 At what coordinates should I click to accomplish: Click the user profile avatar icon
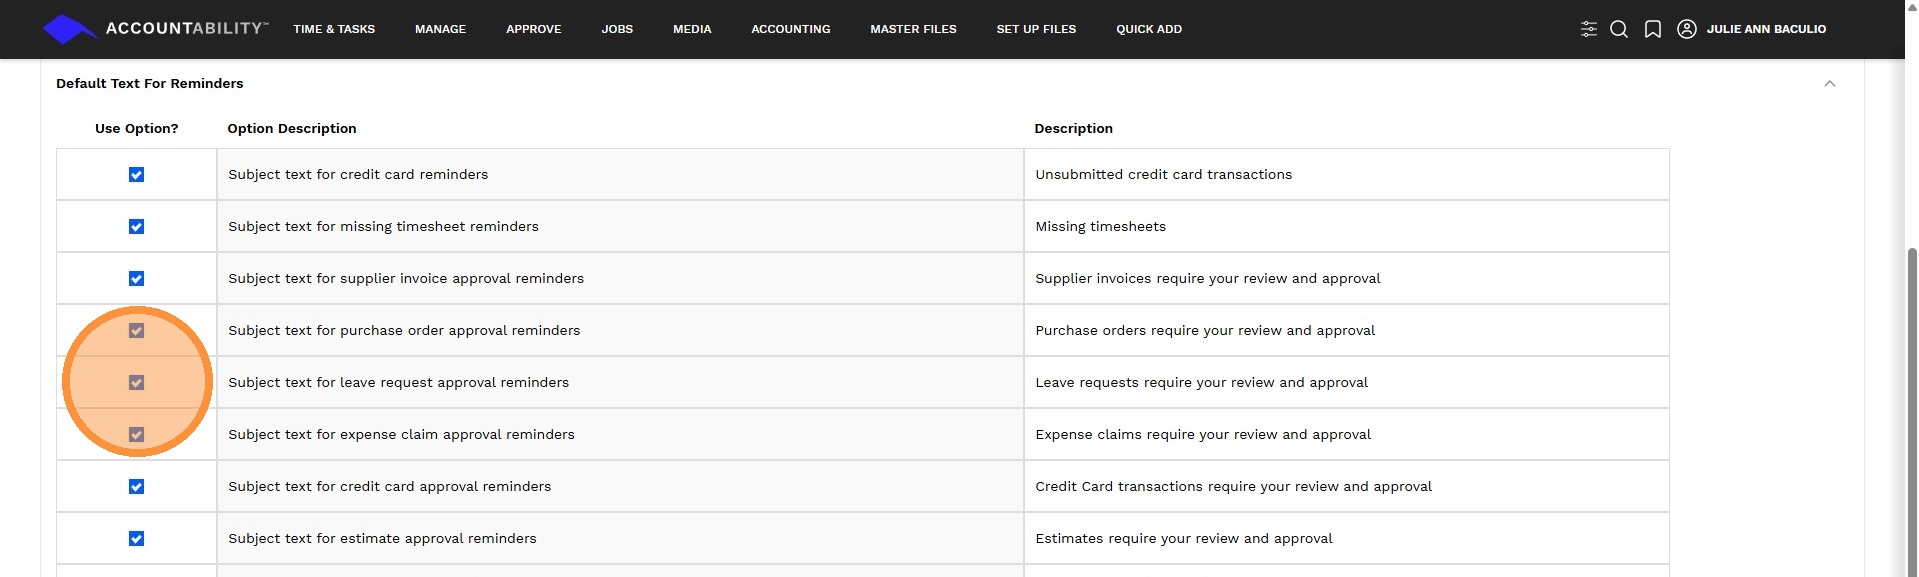[x=1686, y=29]
